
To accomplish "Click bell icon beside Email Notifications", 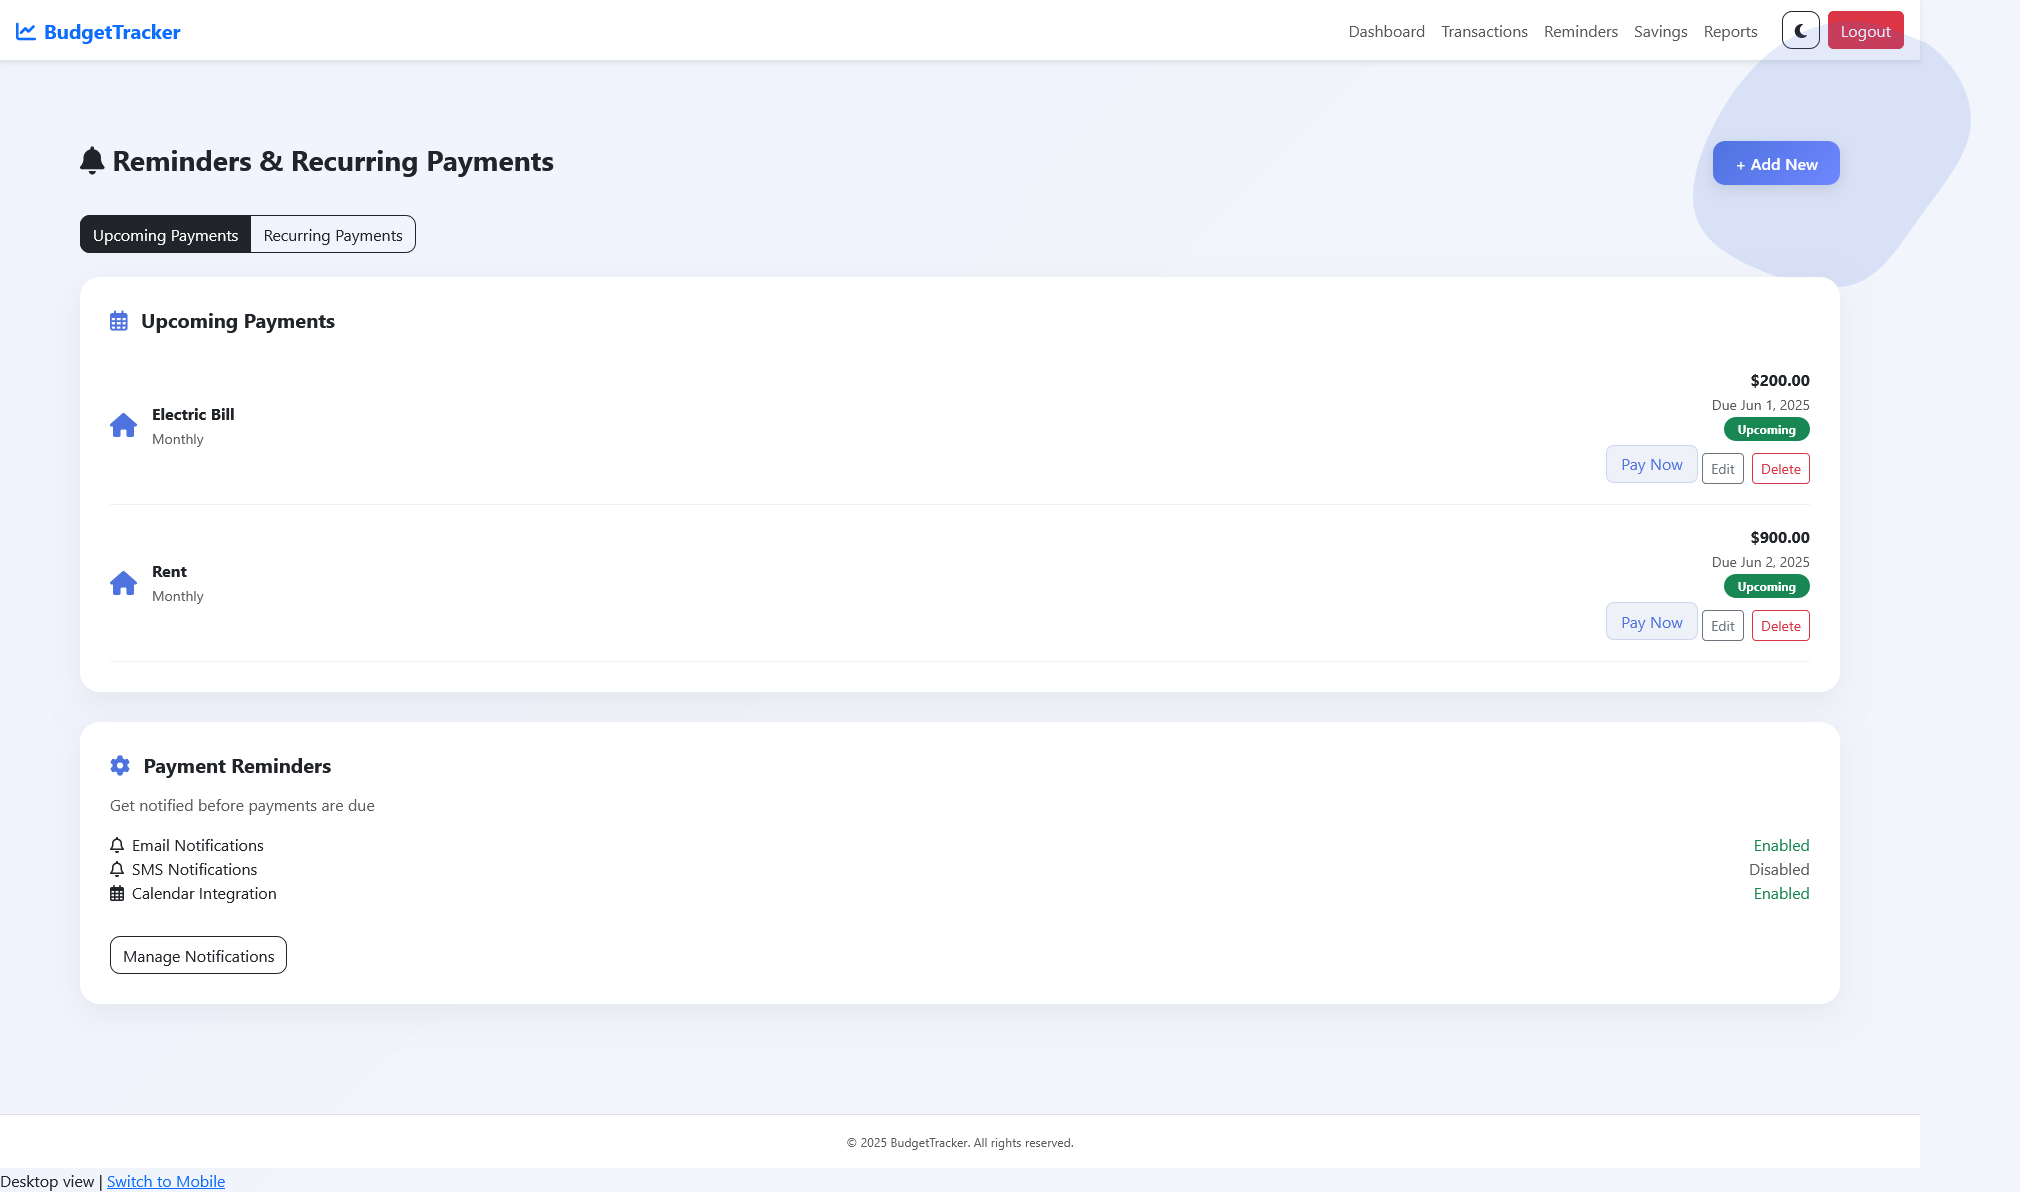I will click(x=117, y=845).
